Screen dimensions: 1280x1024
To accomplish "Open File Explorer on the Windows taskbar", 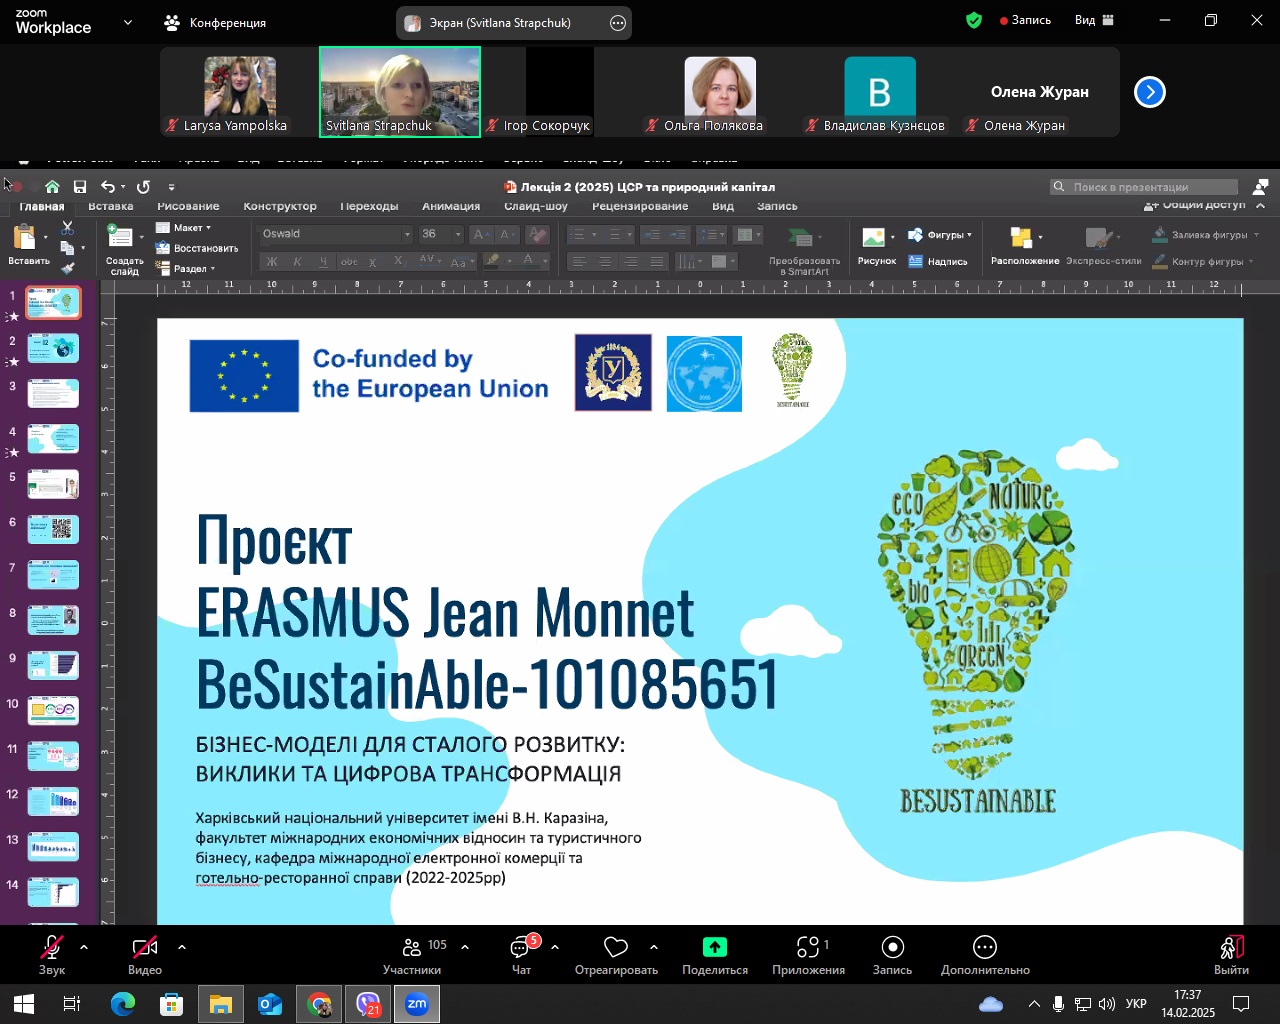I will pyautogui.click(x=220, y=1004).
